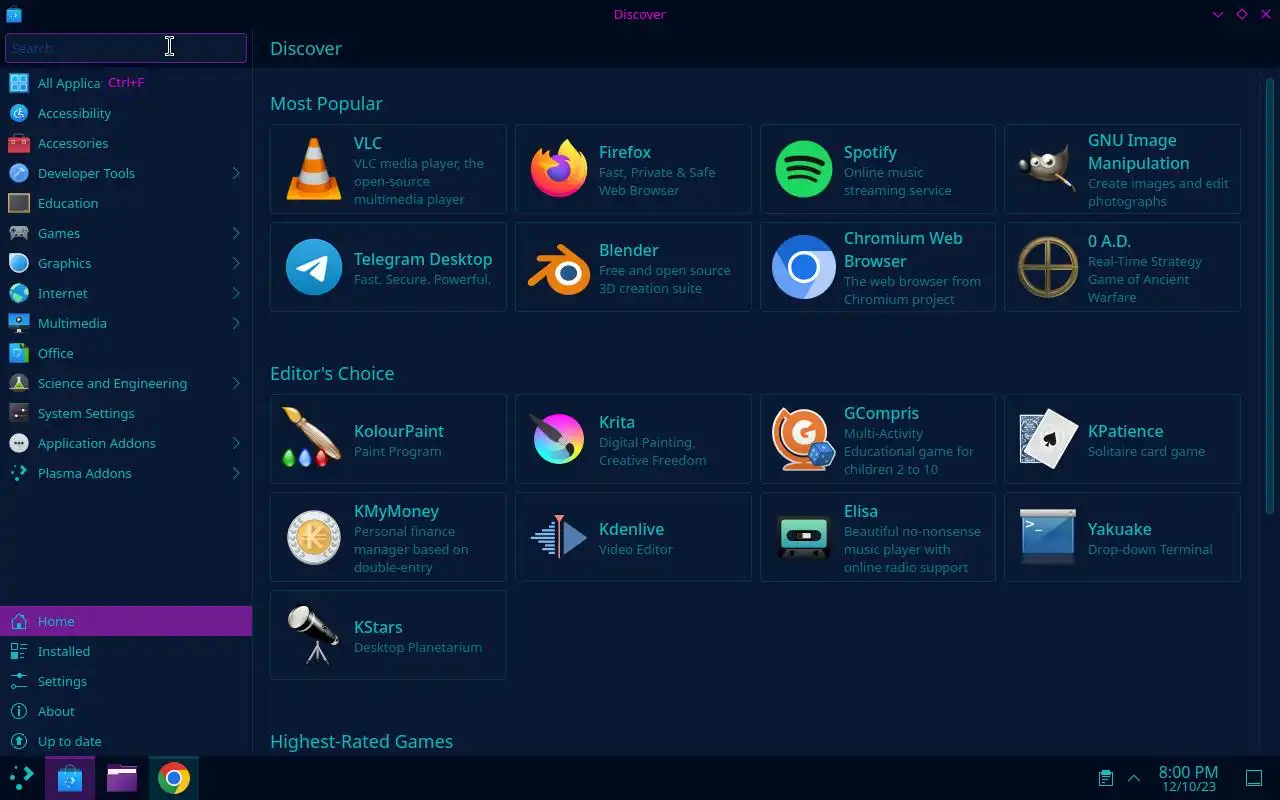Click the System Settings sidebar icon

coord(19,413)
